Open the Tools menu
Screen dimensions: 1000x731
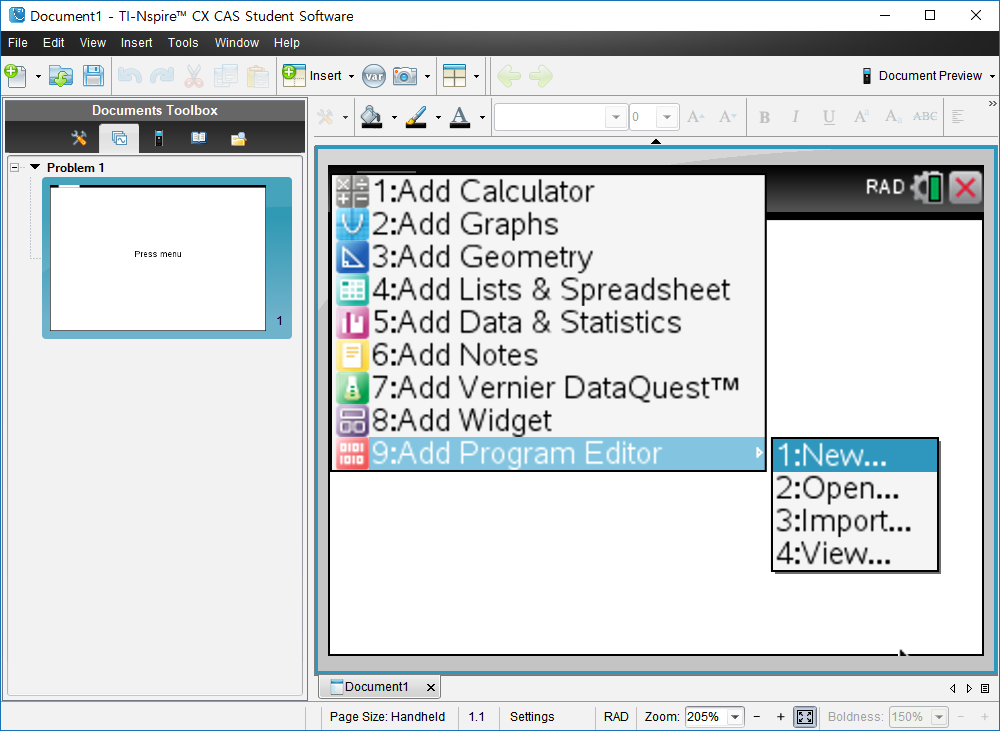click(183, 43)
